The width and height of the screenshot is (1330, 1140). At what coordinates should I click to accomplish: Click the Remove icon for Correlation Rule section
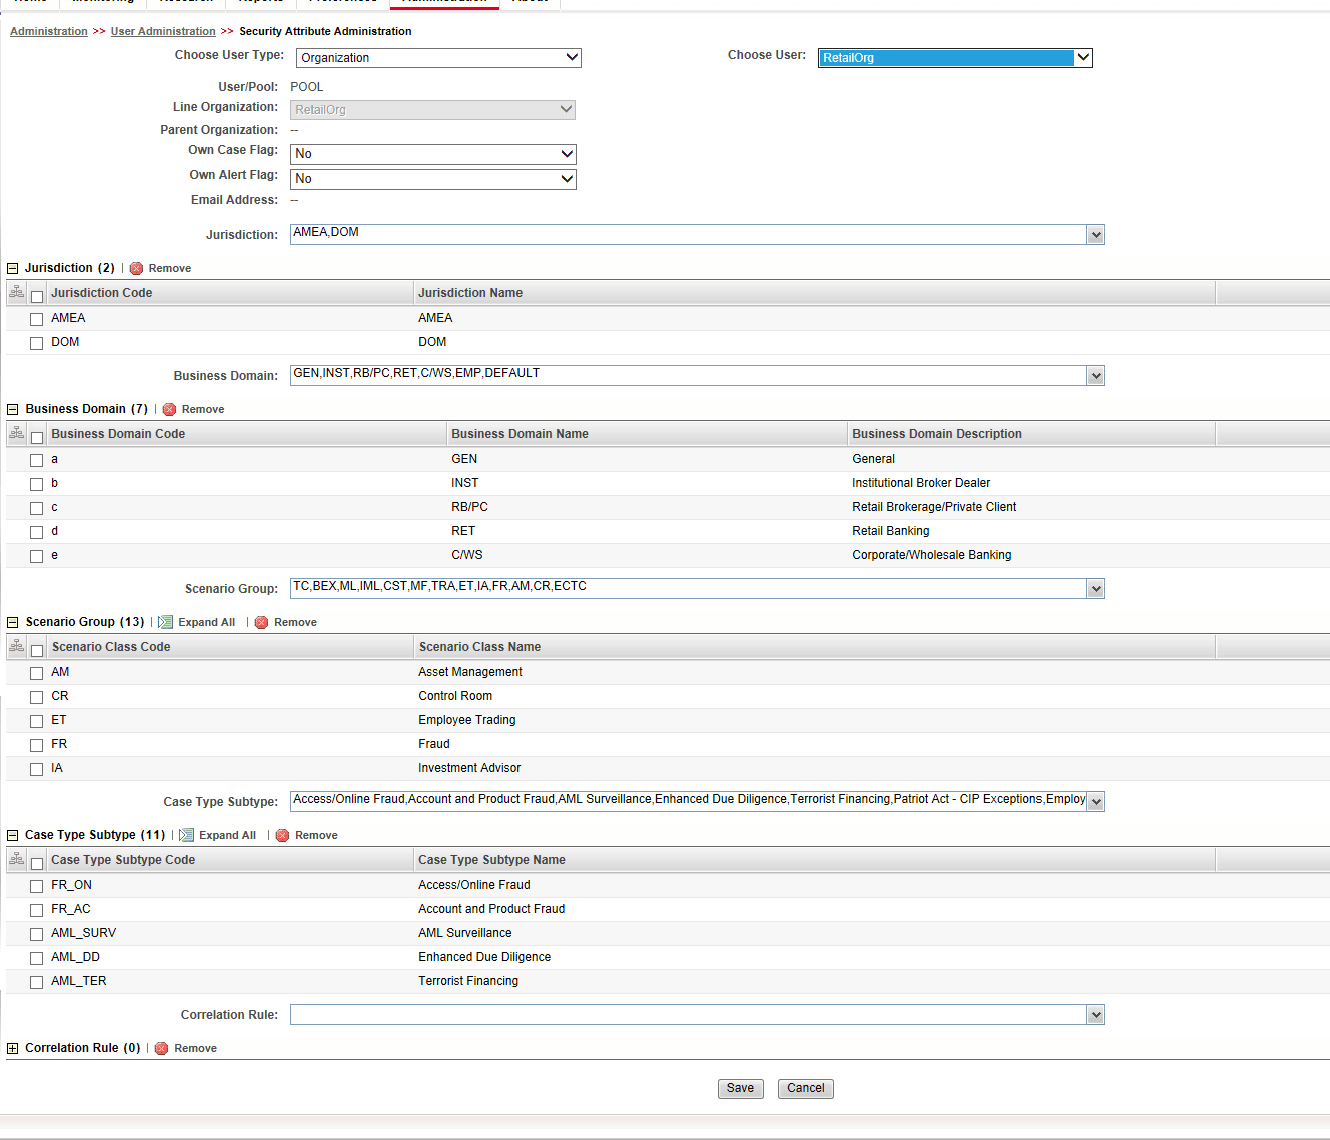162,1048
